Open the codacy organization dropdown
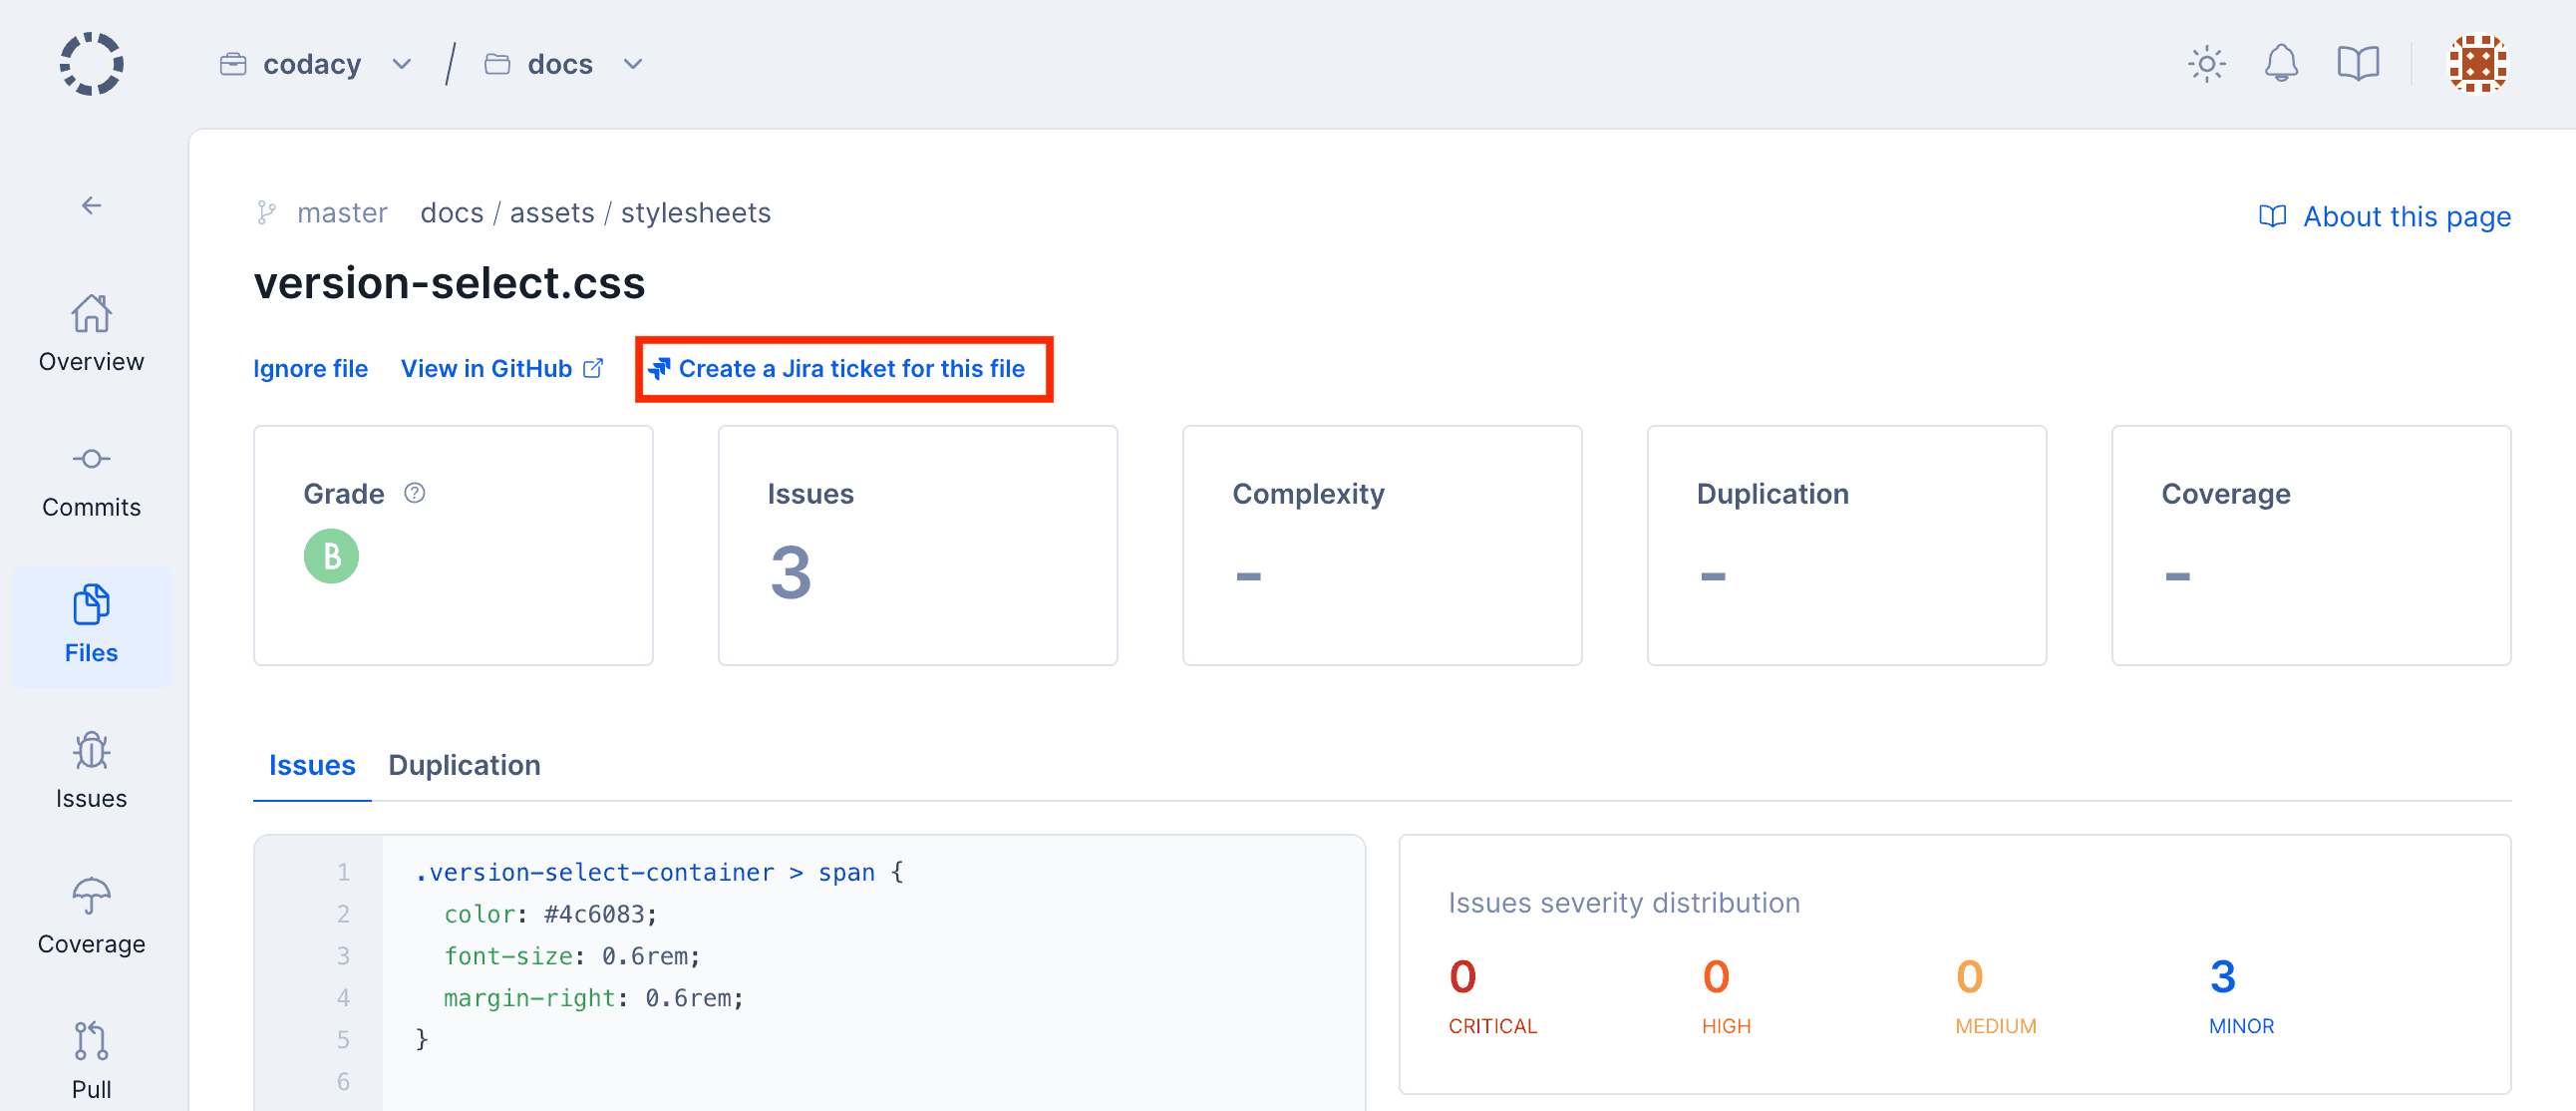 point(401,63)
